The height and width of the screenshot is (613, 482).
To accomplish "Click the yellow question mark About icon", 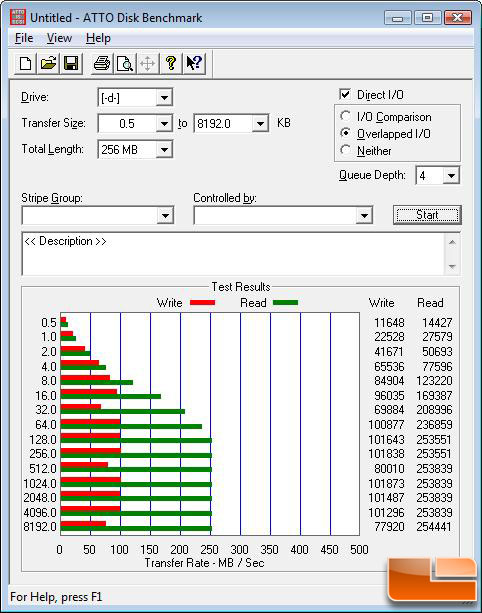I will (171, 63).
